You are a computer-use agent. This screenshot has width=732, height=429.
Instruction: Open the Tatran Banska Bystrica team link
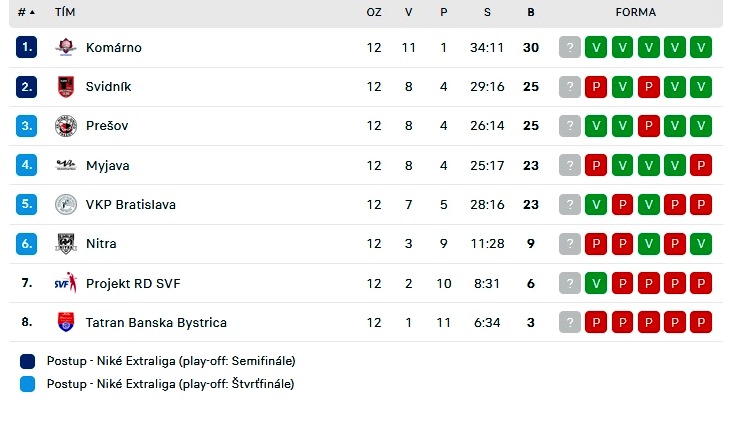pyautogui.click(x=156, y=323)
